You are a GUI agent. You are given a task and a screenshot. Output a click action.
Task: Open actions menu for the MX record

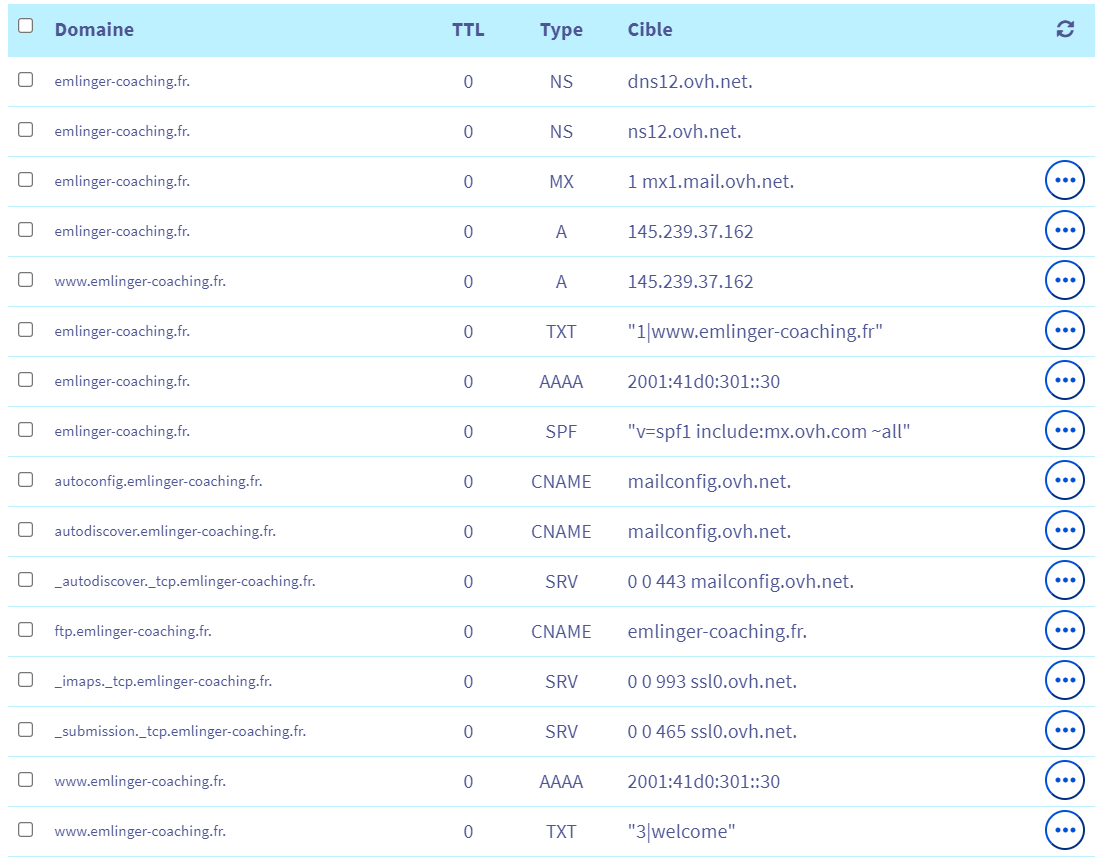click(1064, 180)
